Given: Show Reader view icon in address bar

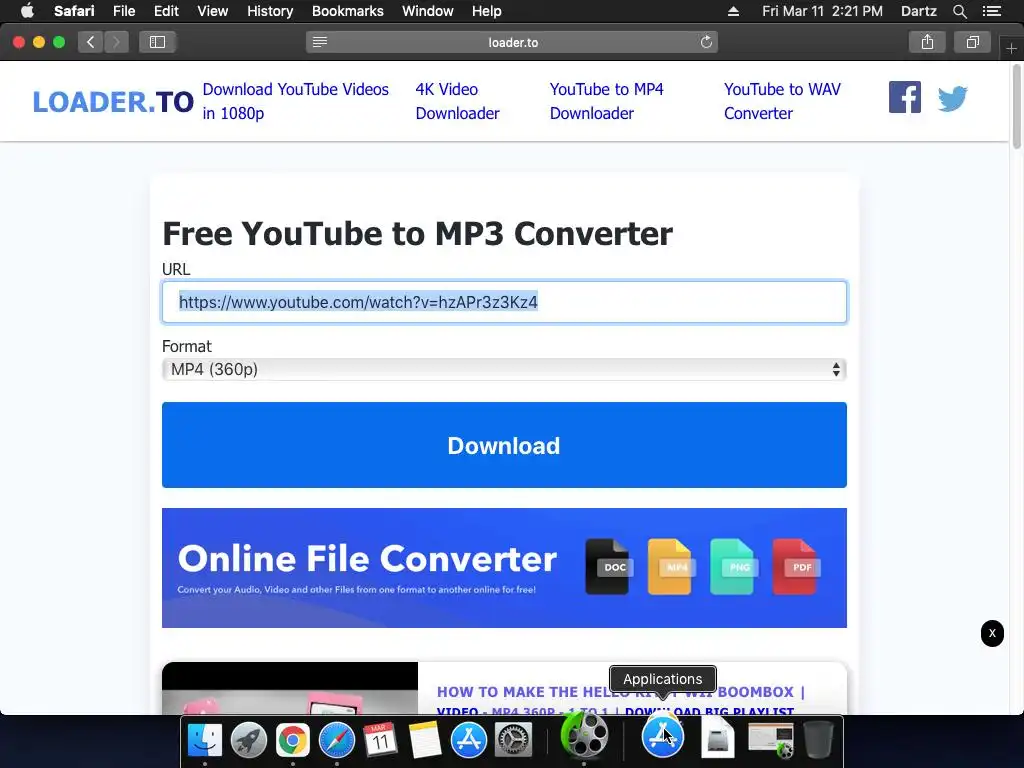Looking at the screenshot, I should coord(319,42).
